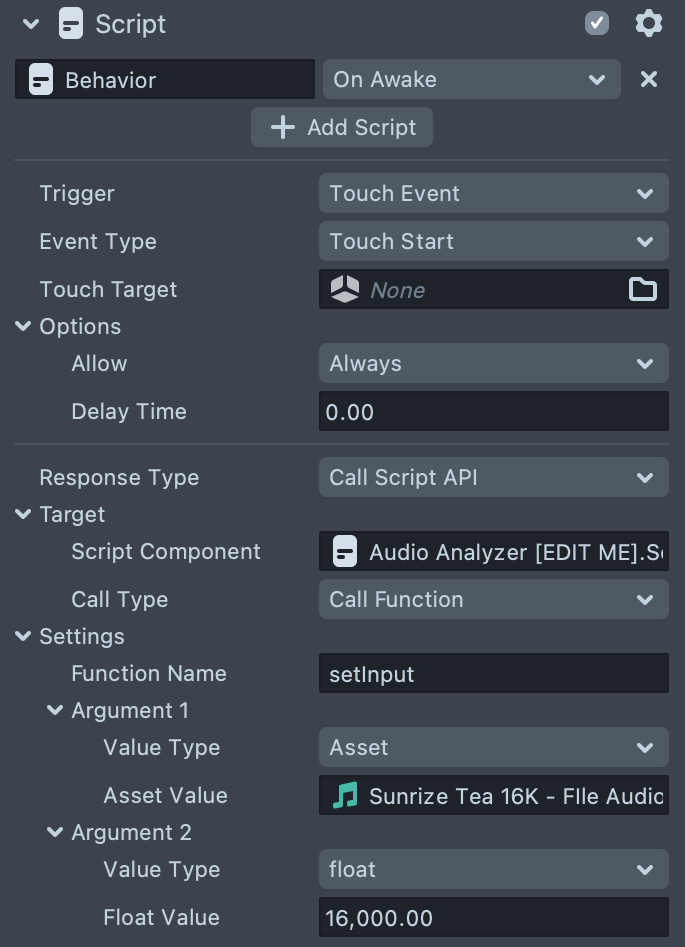Click the Touch Target mesh object icon
The image size is (685, 947).
(x=345, y=289)
